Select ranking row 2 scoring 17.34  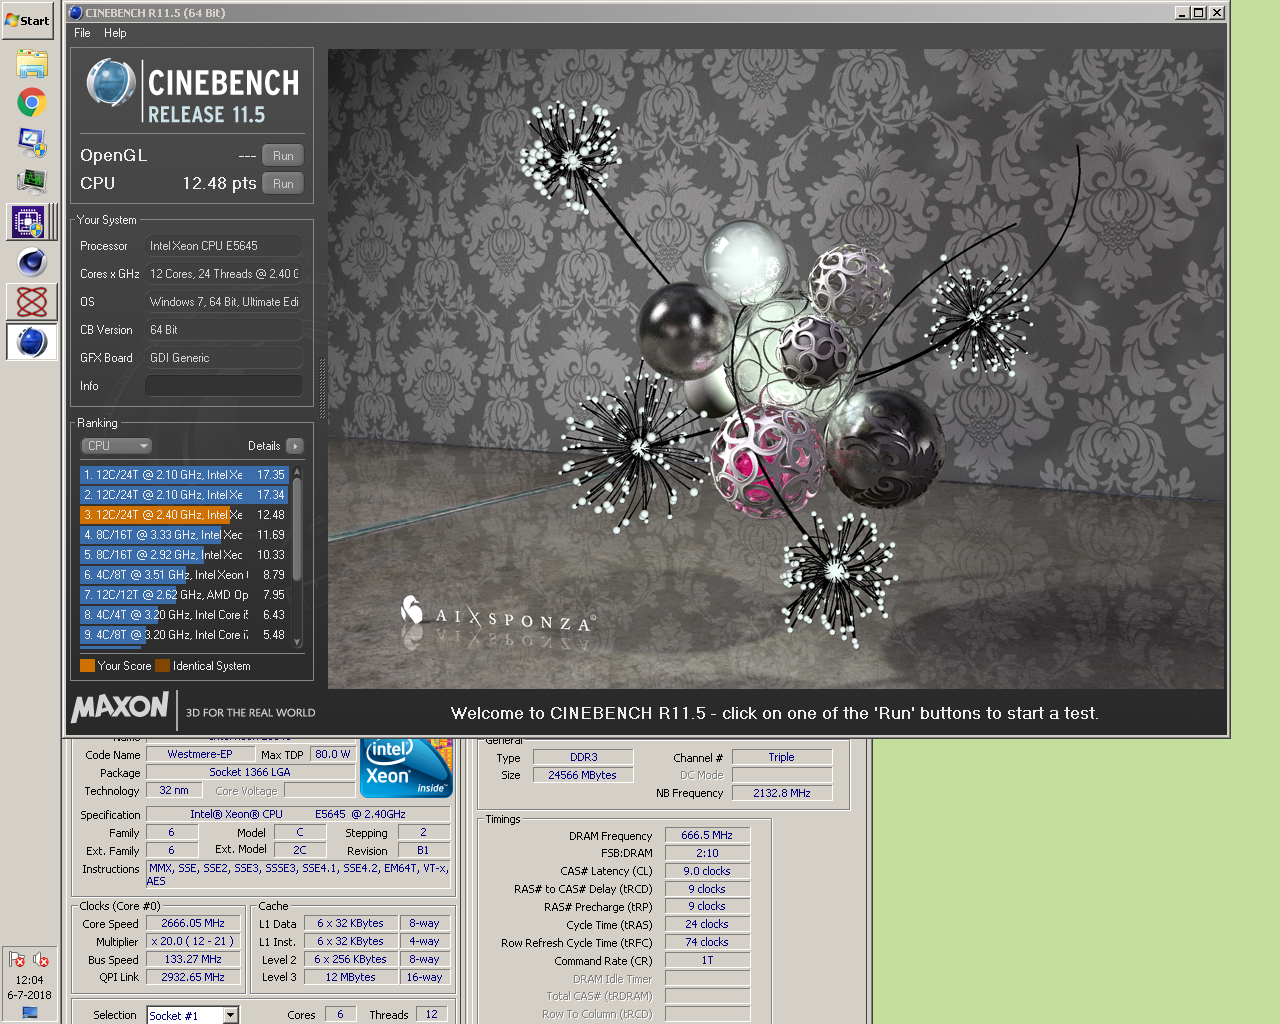(x=184, y=495)
